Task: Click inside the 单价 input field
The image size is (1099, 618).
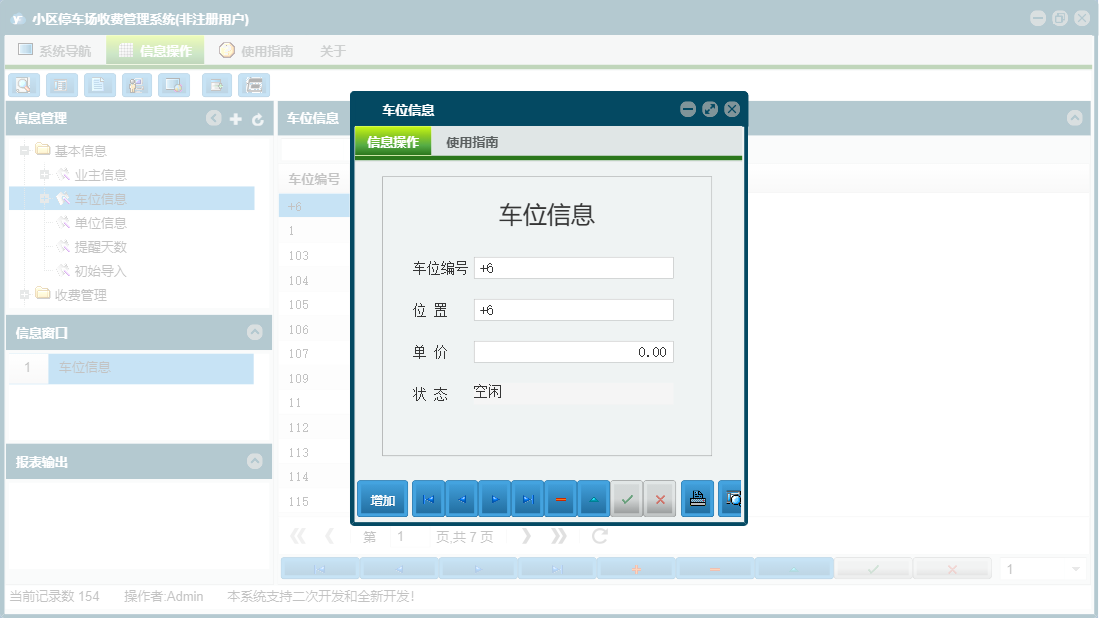Action: pos(575,351)
